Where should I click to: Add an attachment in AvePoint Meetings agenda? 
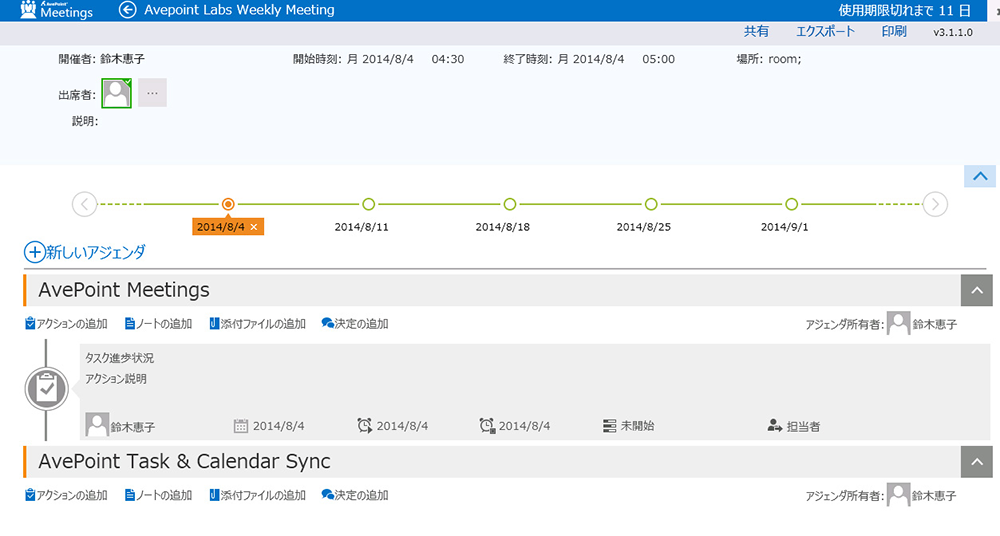click(258, 324)
